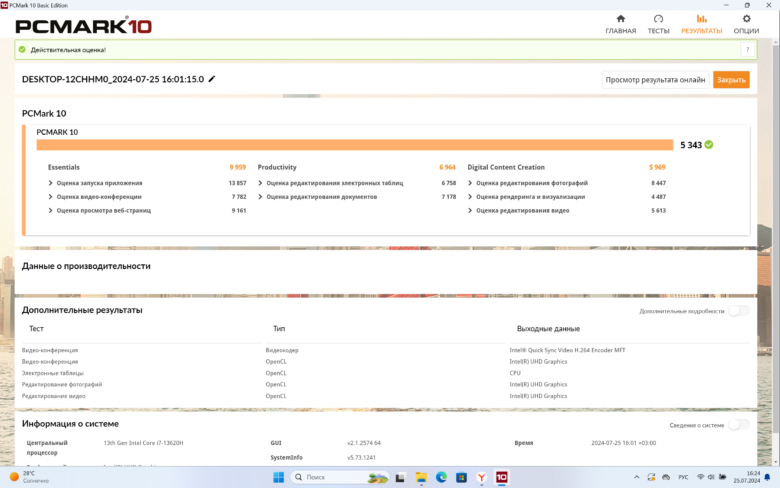Click GUI version v2.1.2574 64

tap(364, 443)
